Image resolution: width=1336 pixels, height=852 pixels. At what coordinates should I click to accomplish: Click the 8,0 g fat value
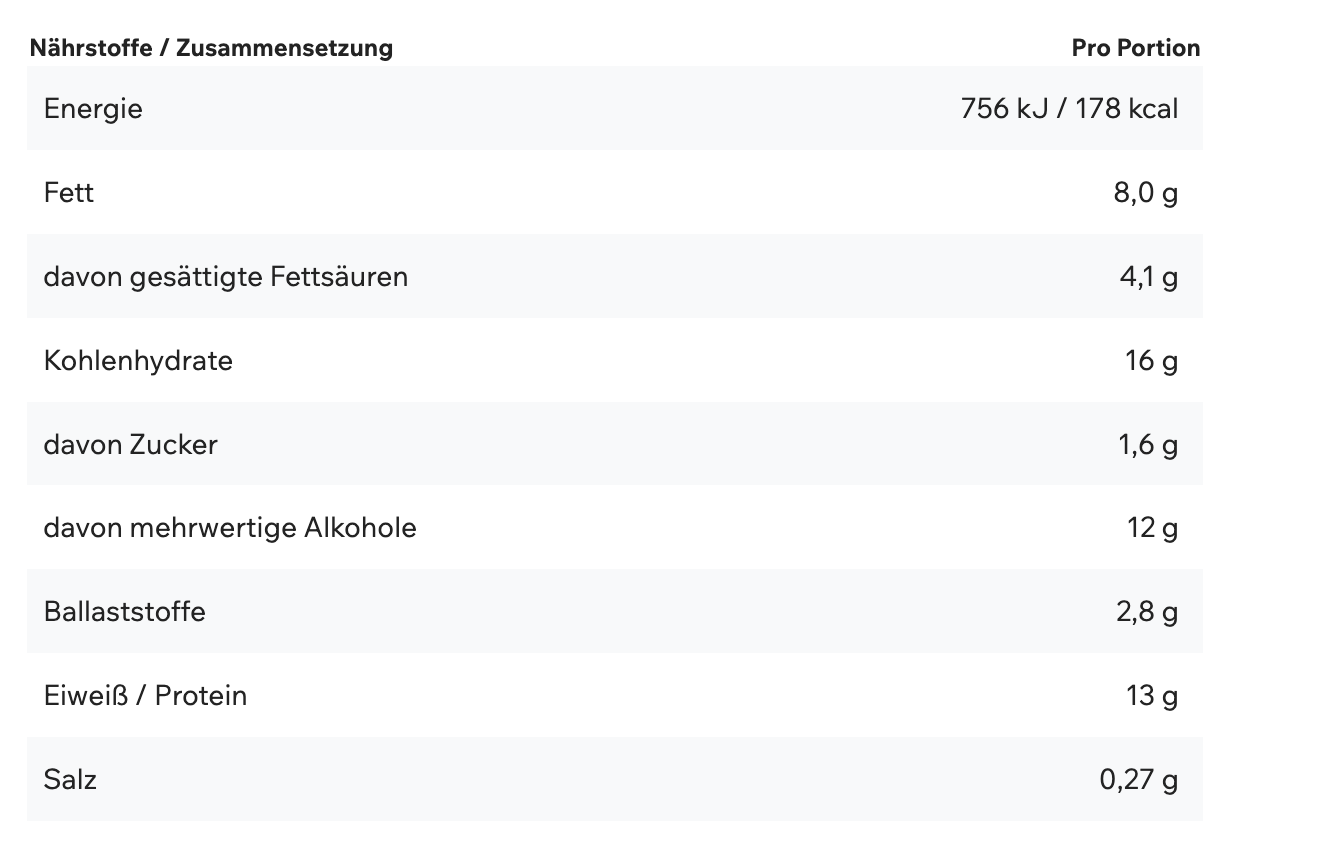(1146, 192)
